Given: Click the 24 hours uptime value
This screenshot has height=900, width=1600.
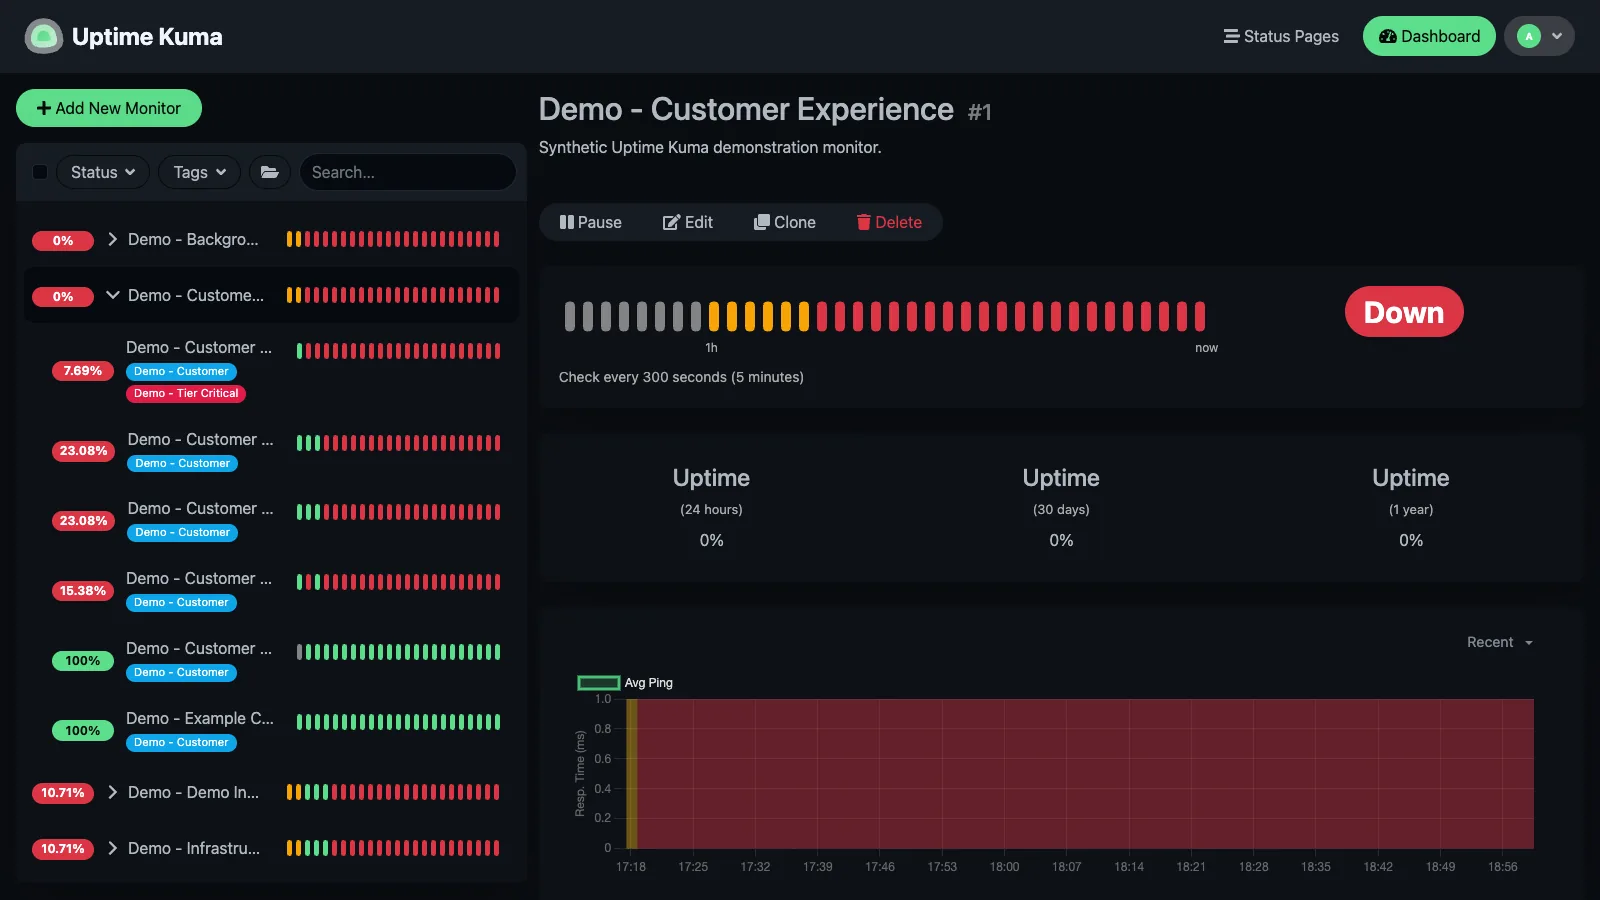Looking at the screenshot, I should (x=711, y=540).
